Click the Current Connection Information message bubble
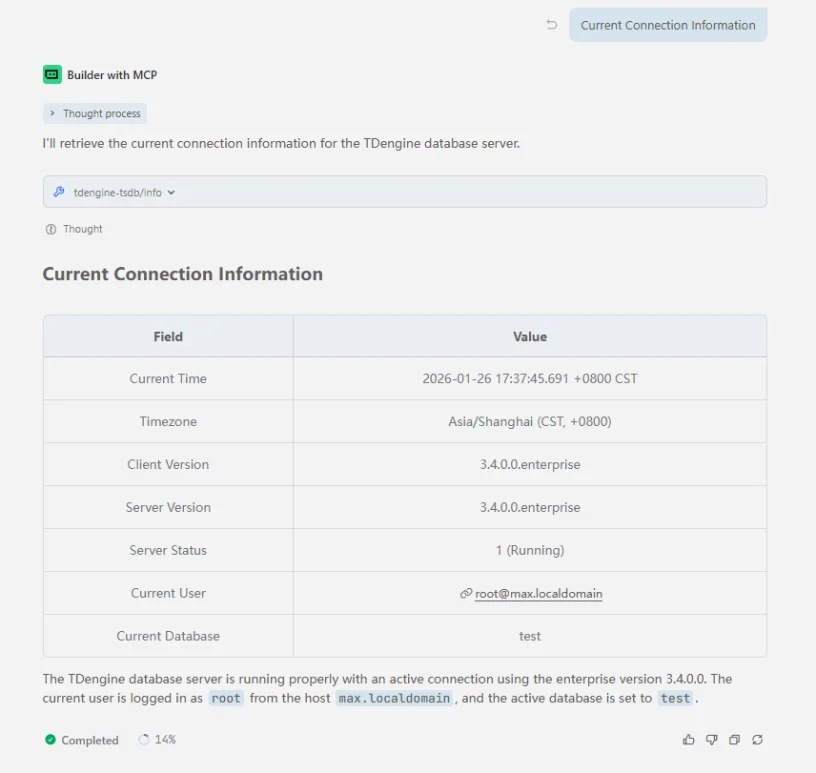The height and width of the screenshot is (773, 816). click(x=667, y=25)
